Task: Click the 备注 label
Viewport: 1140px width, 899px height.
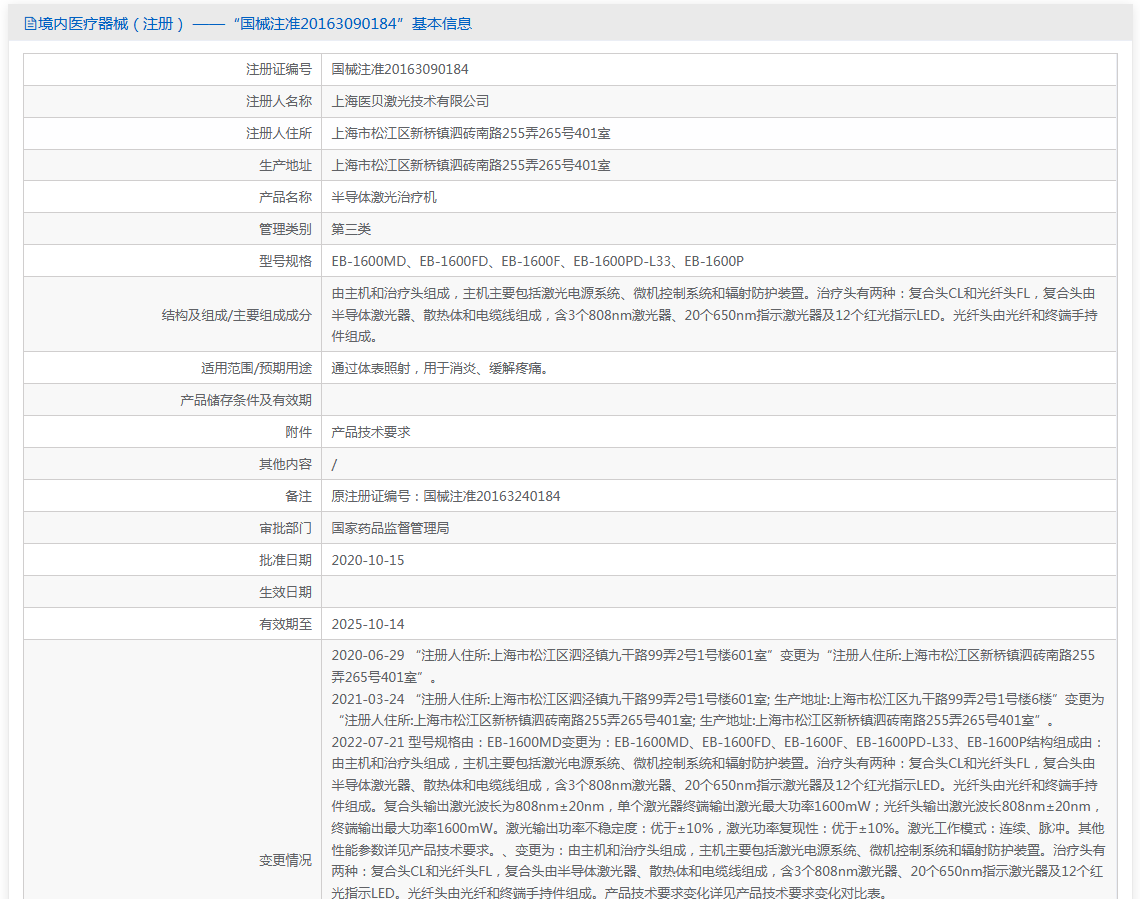Action: pyautogui.click(x=298, y=496)
